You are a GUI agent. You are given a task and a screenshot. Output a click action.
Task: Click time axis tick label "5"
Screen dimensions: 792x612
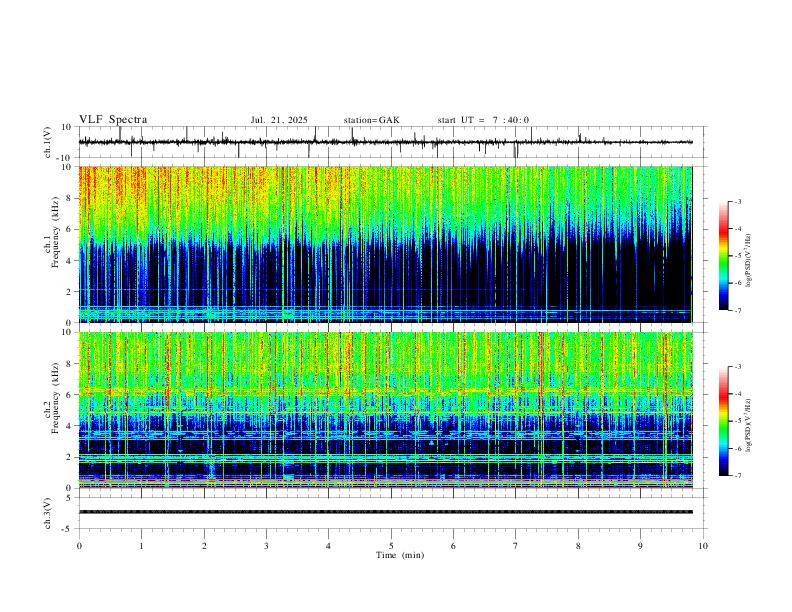[391, 546]
